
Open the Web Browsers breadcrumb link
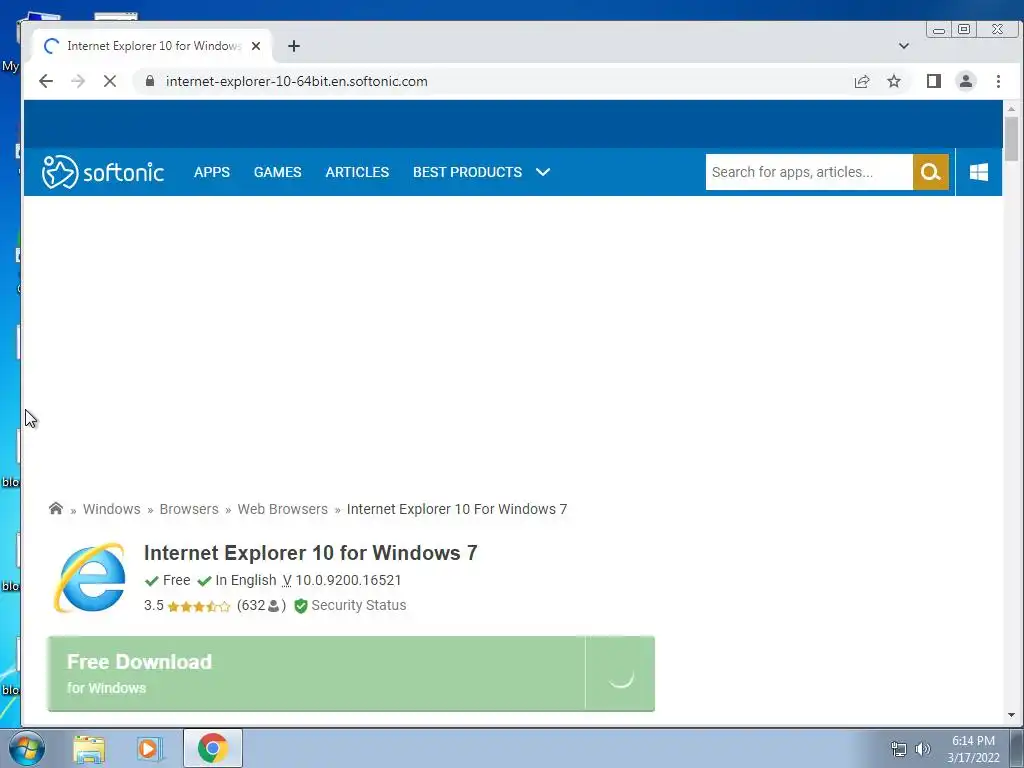[x=283, y=509]
